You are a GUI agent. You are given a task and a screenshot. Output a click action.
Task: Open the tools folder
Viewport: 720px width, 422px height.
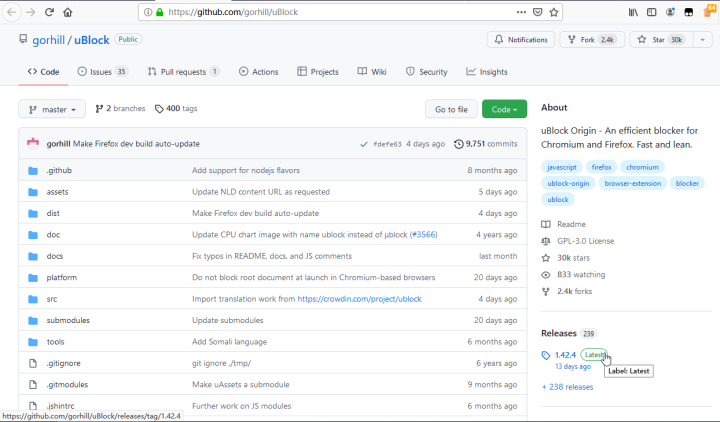(55, 342)
